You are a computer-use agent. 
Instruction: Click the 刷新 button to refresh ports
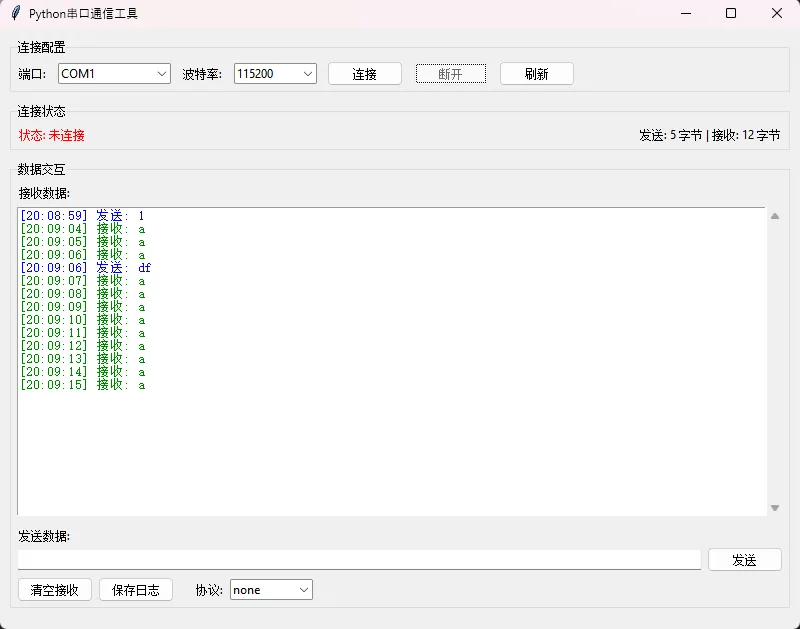click(536, 74)
